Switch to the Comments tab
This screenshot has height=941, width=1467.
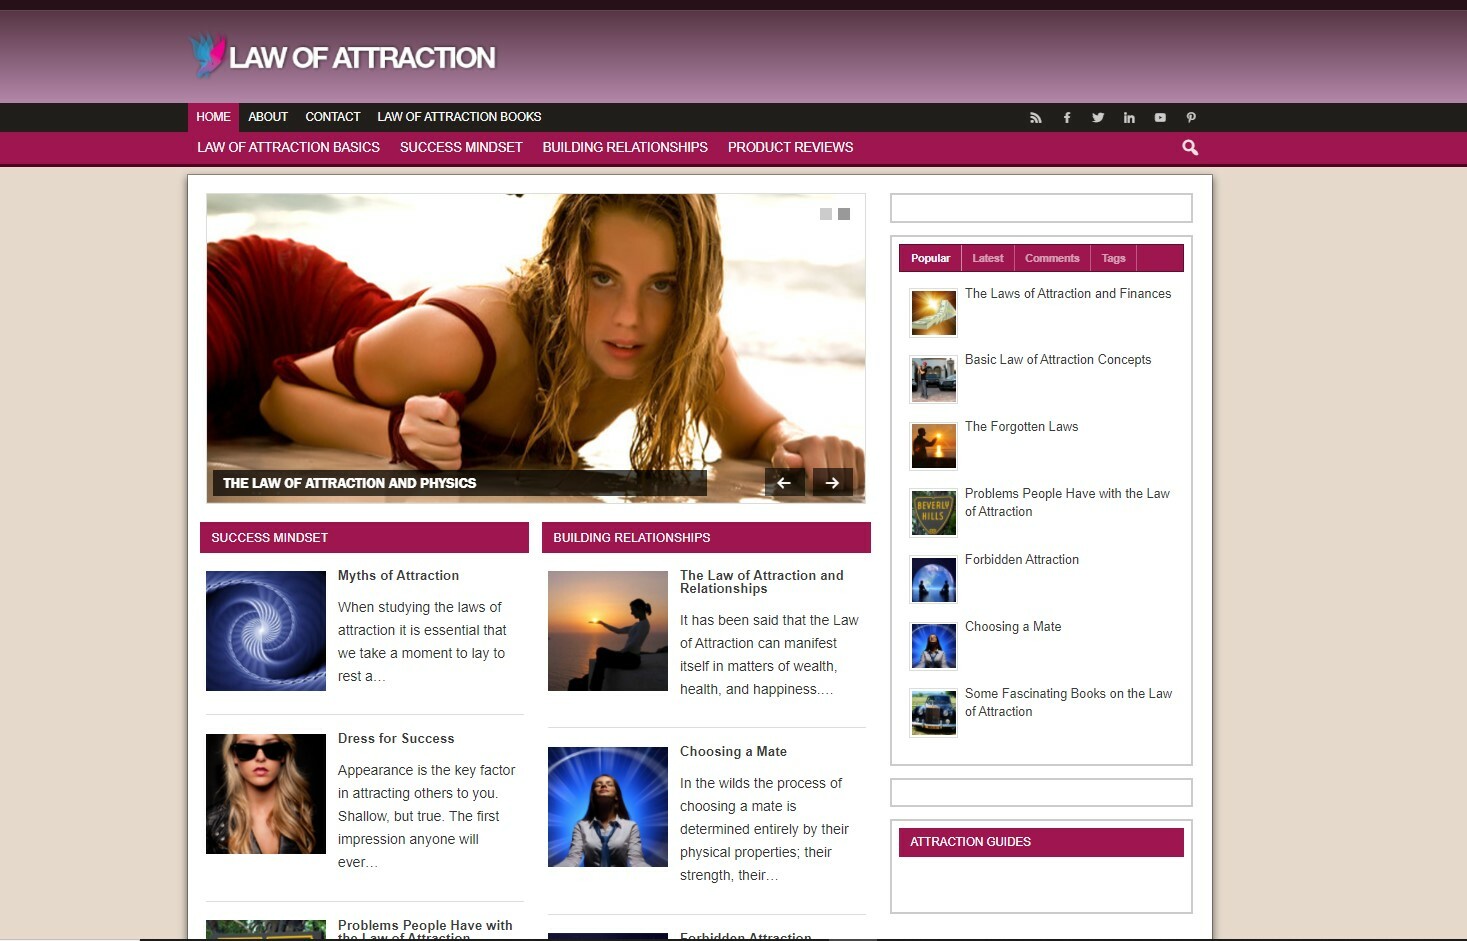(1052, 258)
